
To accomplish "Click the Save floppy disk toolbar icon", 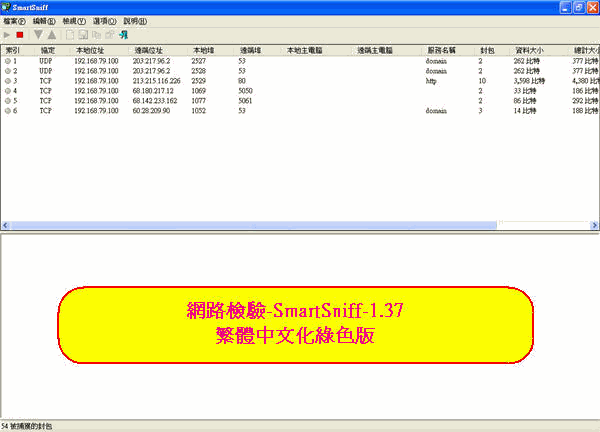I will point(82,35).
